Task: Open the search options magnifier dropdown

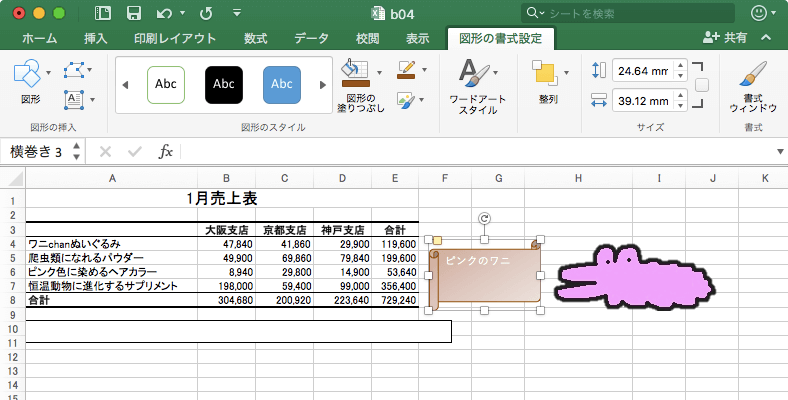Action: tap(535, 13)
